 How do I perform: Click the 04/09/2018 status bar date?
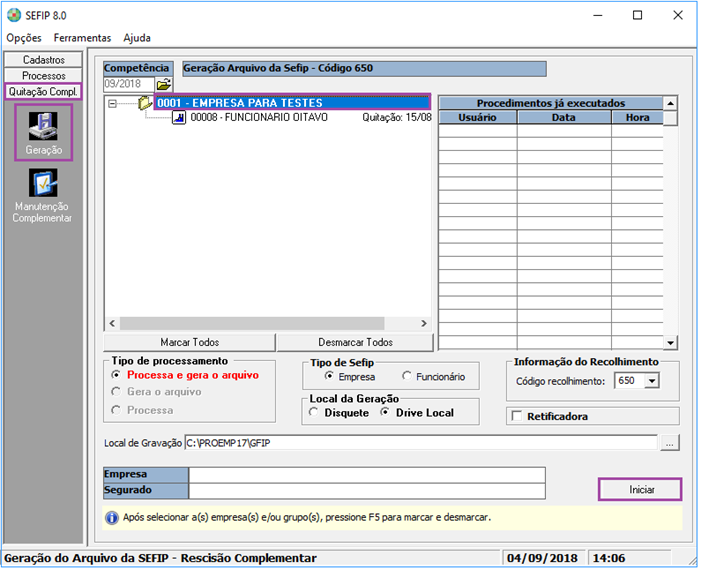click(x=543, y=558)
